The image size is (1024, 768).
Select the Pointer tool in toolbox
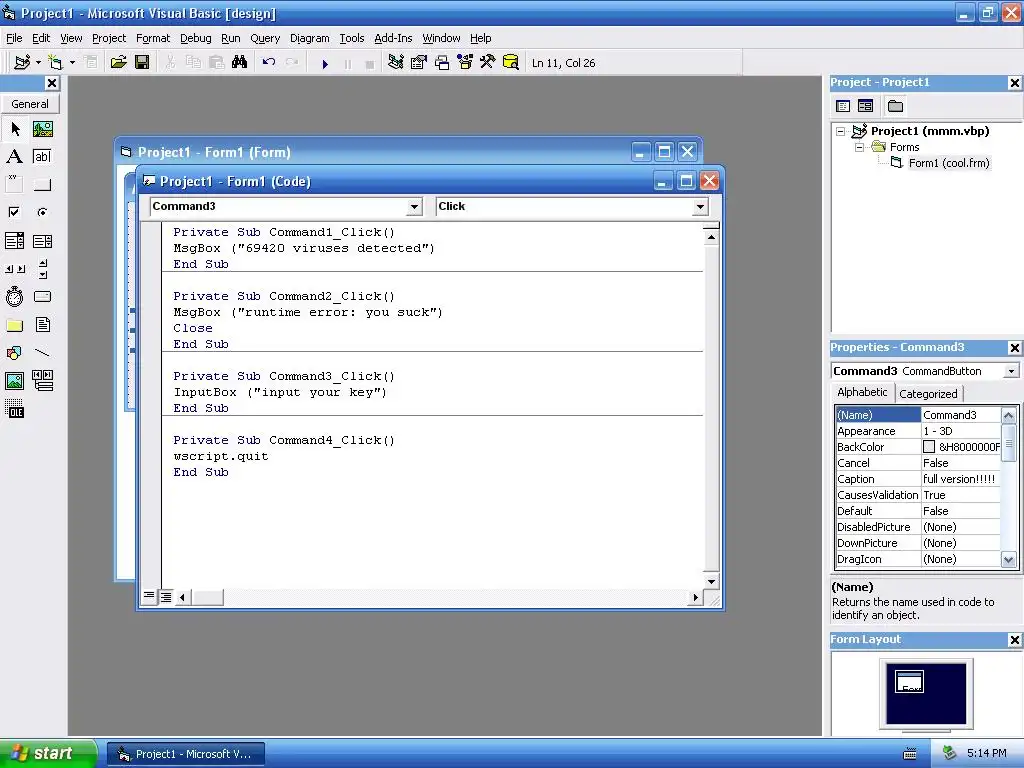[14, 129]
